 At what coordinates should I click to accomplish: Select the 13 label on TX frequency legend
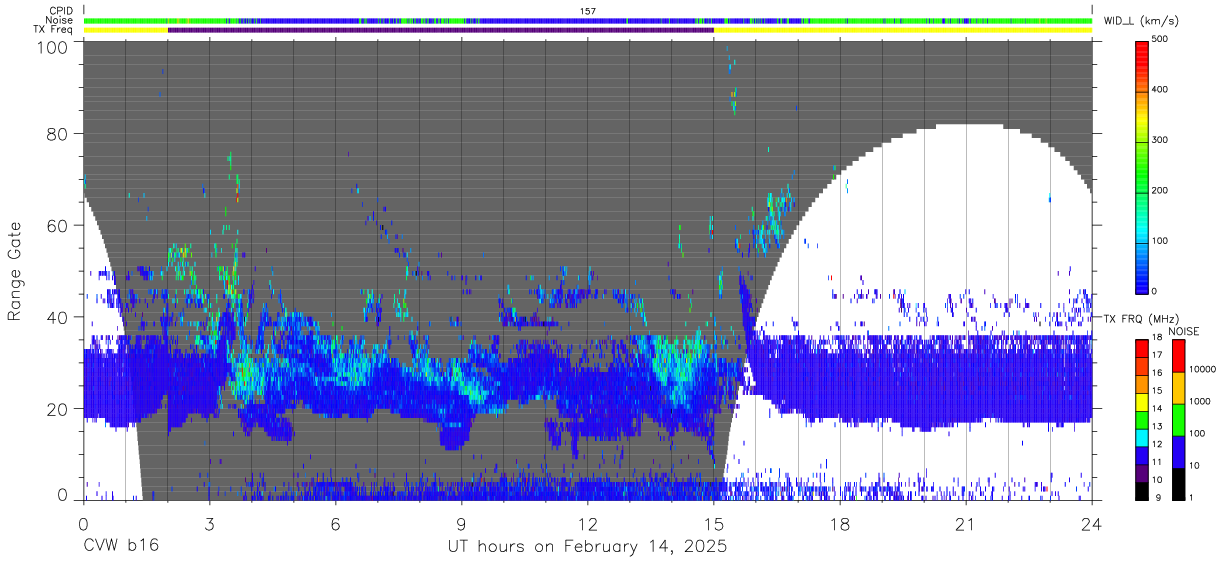coord(1158,426)
